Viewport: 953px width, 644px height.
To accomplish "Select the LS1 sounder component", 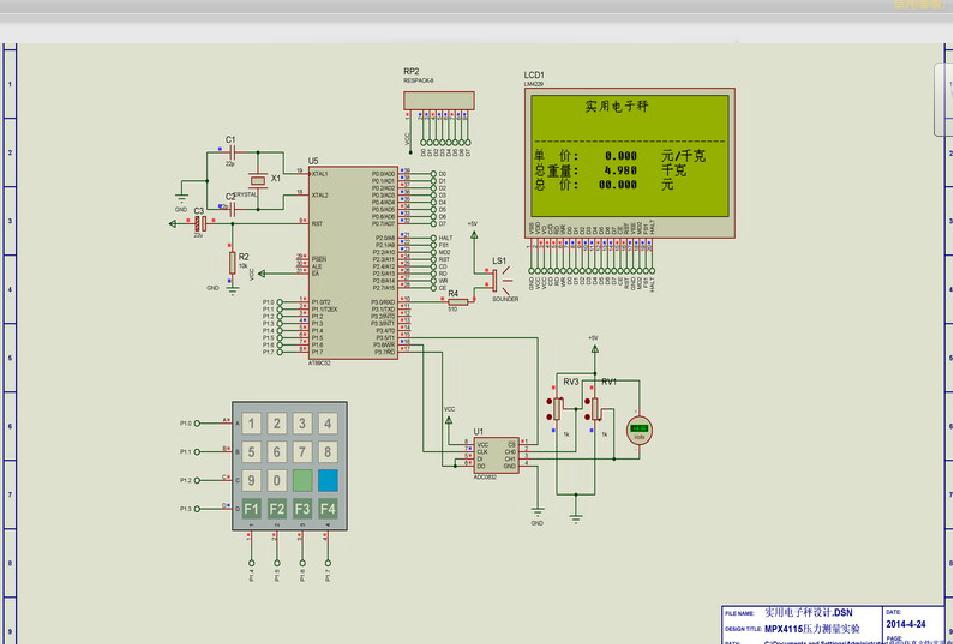I will point(497,282).
